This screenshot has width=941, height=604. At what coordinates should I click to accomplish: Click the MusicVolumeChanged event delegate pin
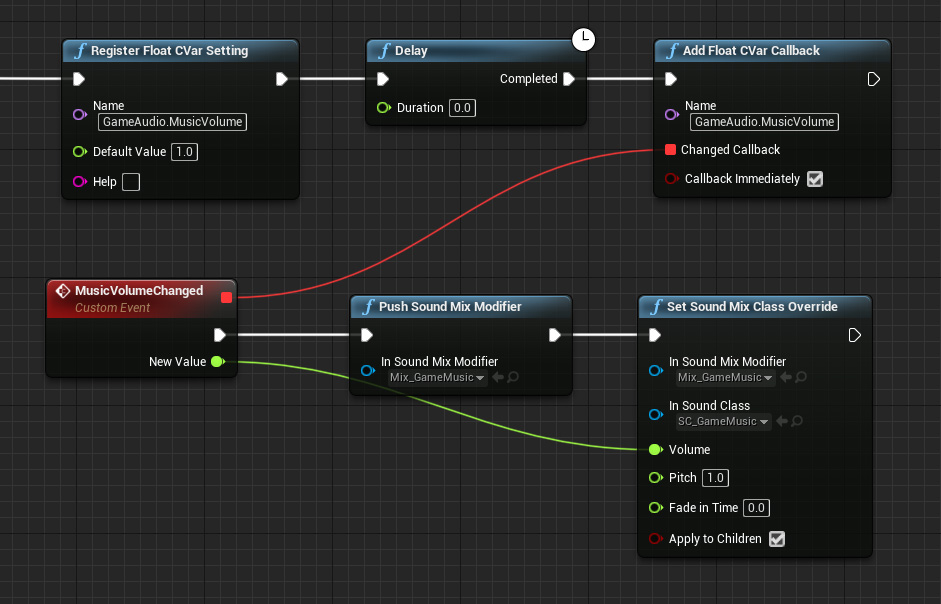tap(226, 298)
